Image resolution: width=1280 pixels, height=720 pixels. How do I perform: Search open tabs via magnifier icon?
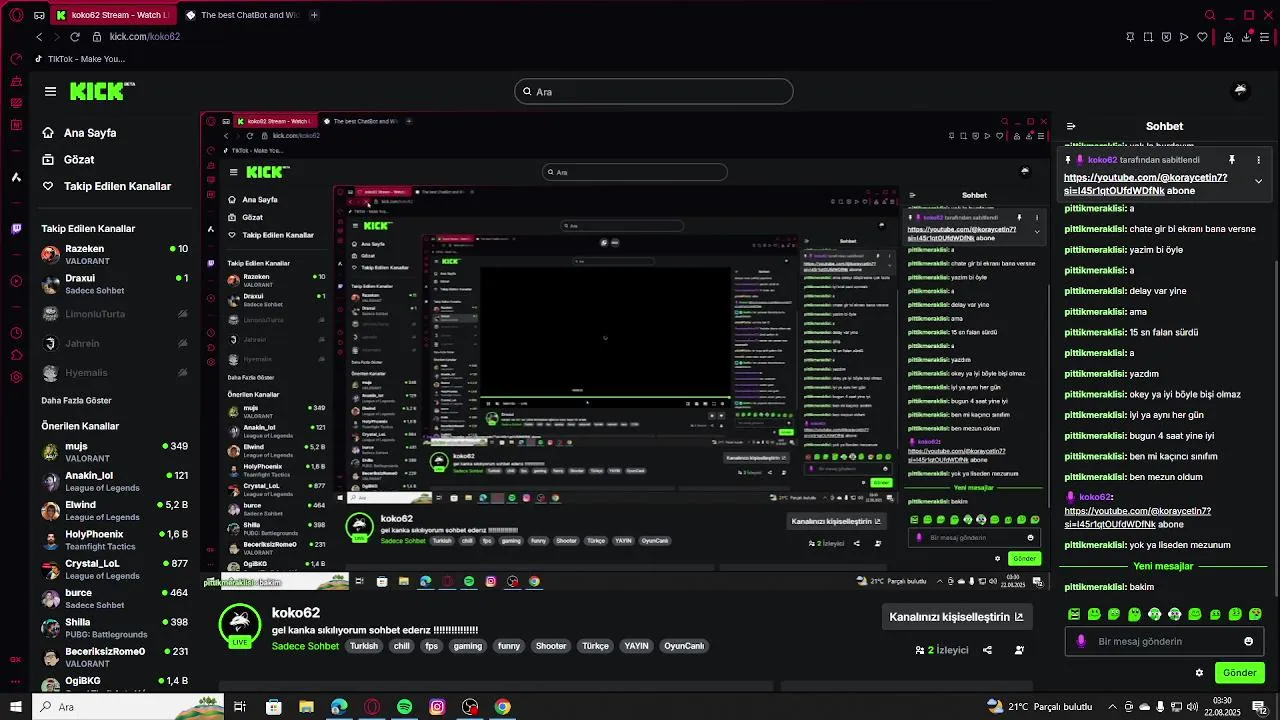[x=1210, y=15]
